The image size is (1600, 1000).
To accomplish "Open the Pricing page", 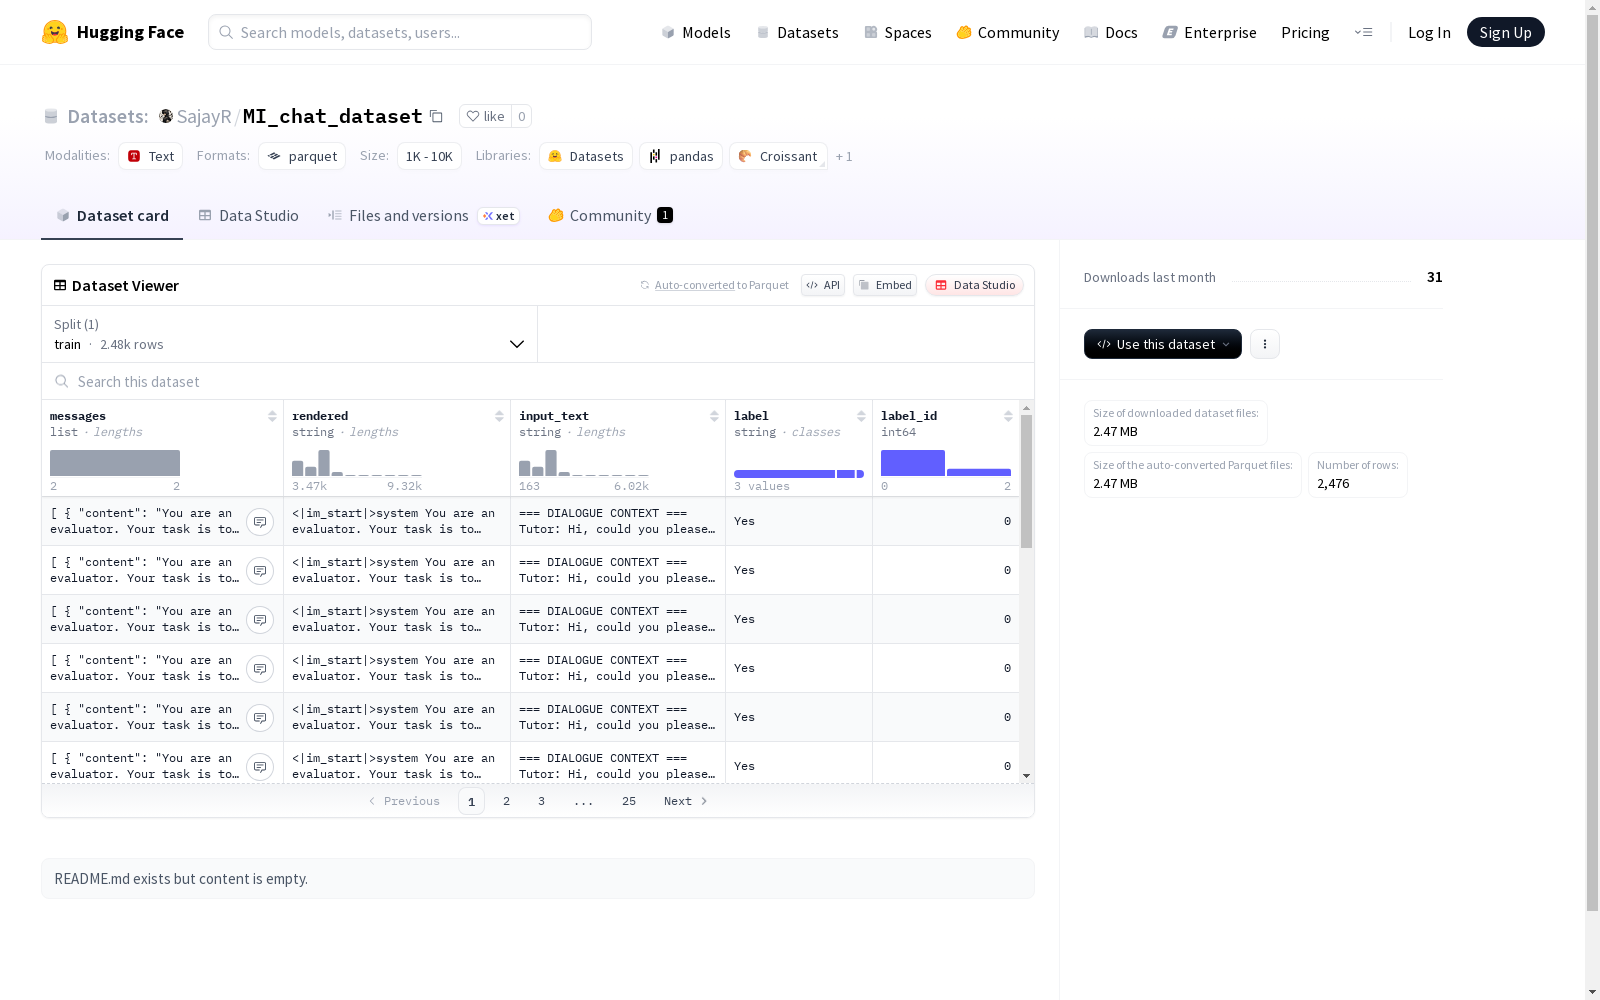I will click(1305, 32).
